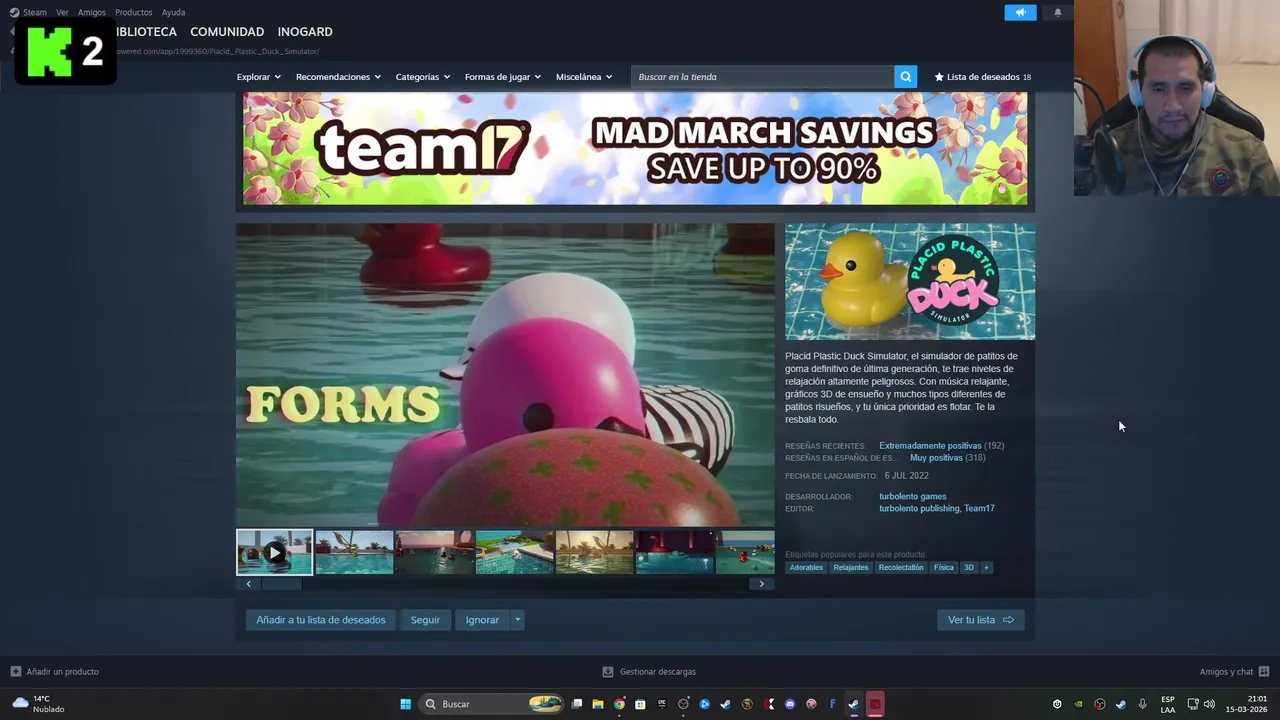The width and height of the screenshot is (1280, 720).
Task: Open the Team17 editor link
Action: pos(979,509)
